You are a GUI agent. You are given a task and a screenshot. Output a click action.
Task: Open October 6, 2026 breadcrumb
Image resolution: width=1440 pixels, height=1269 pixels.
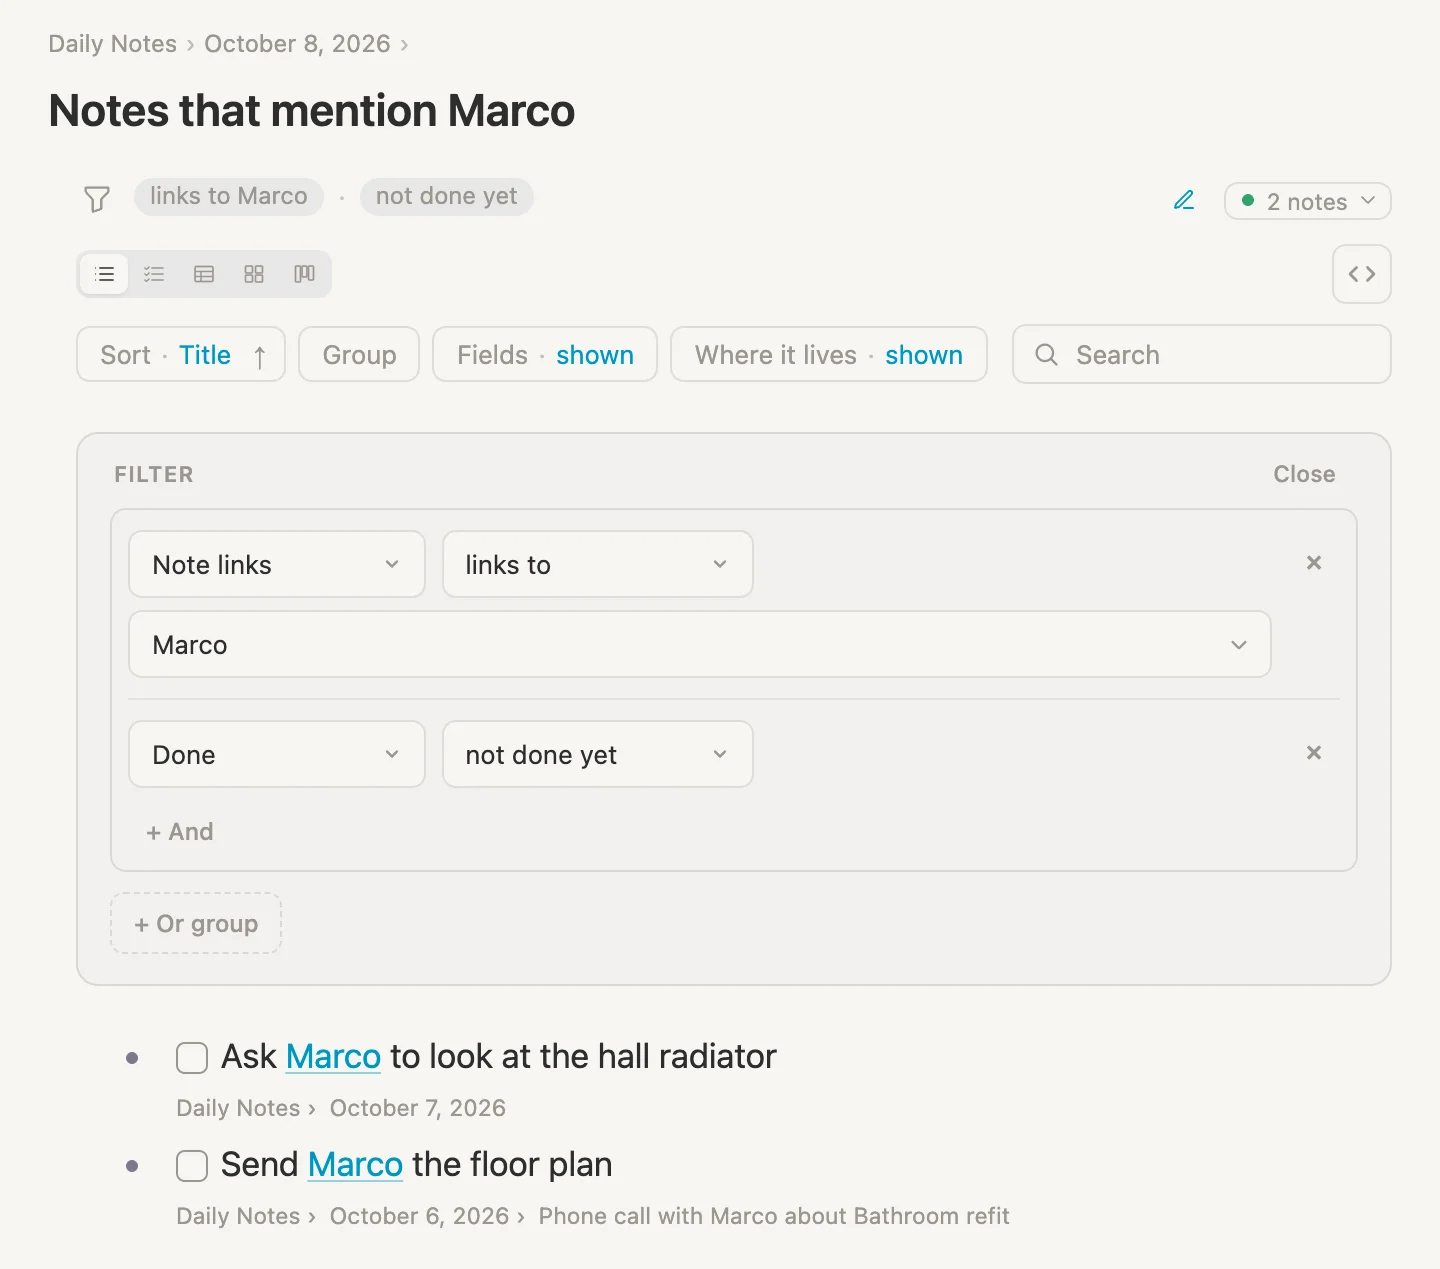click(420, 1216)
